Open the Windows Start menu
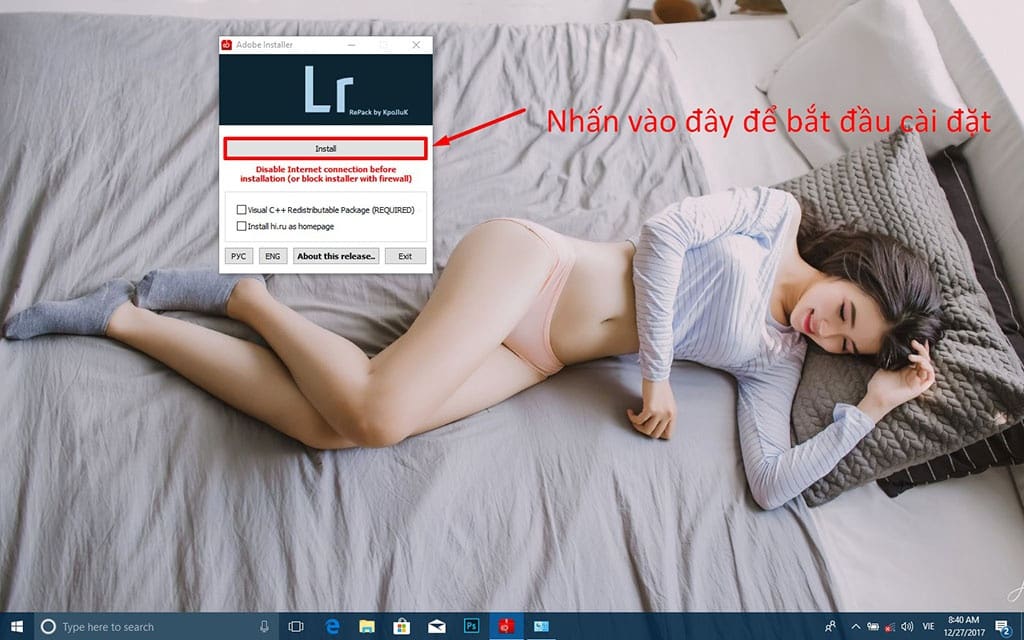The image size is (1024, 640). click(x=17, y=626)
